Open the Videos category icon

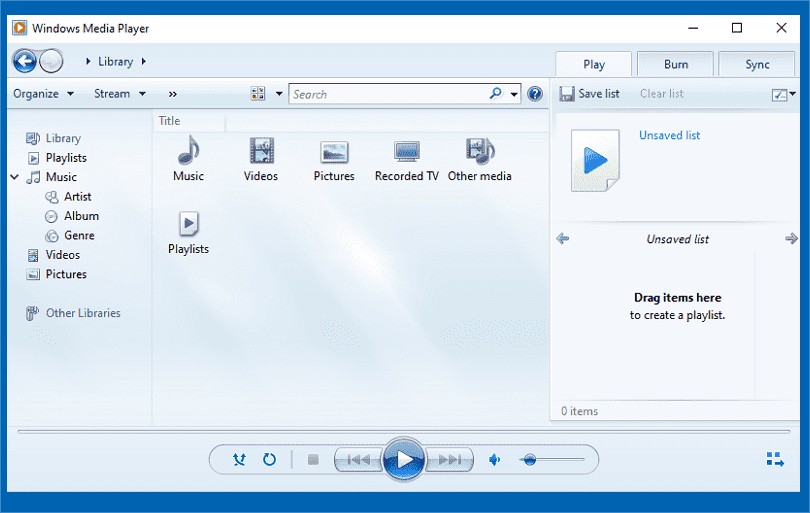tap(261, 151)
